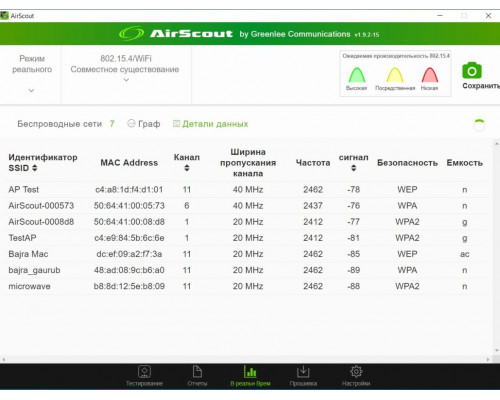Click the camera save icon
This screenshot has height=400, width=500.
(x=472, y=70)
